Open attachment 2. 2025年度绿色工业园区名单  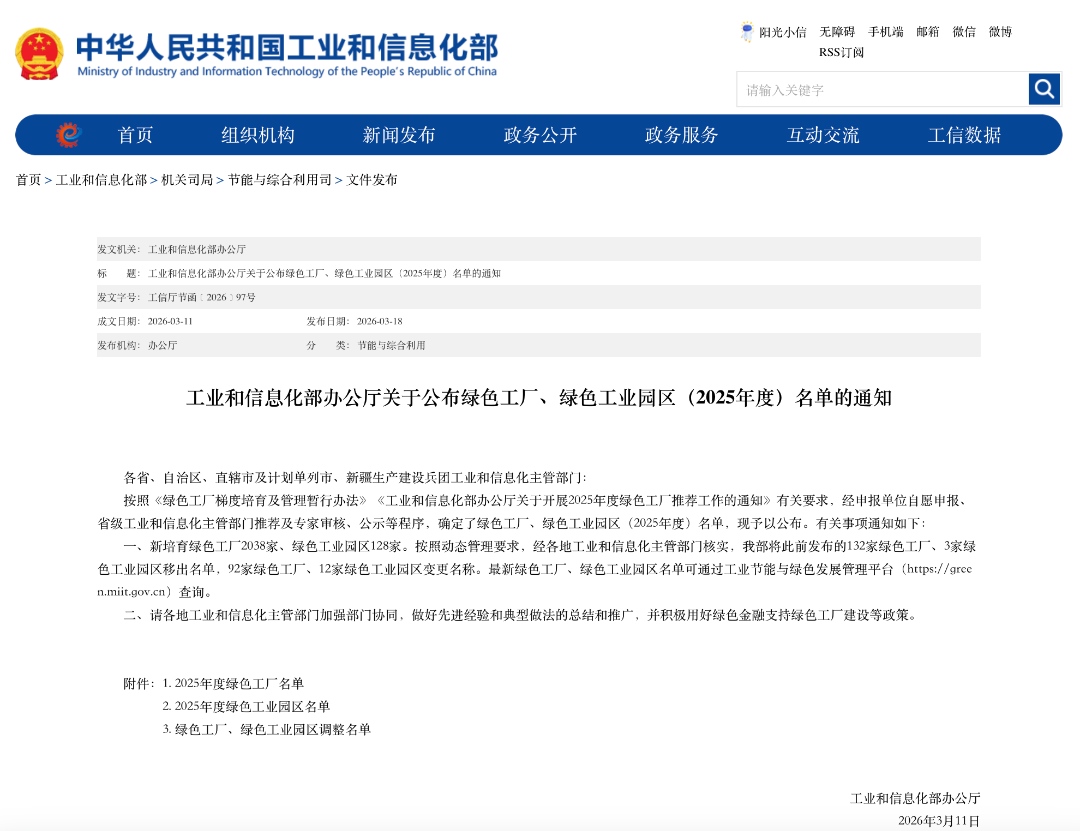[246, 706]
